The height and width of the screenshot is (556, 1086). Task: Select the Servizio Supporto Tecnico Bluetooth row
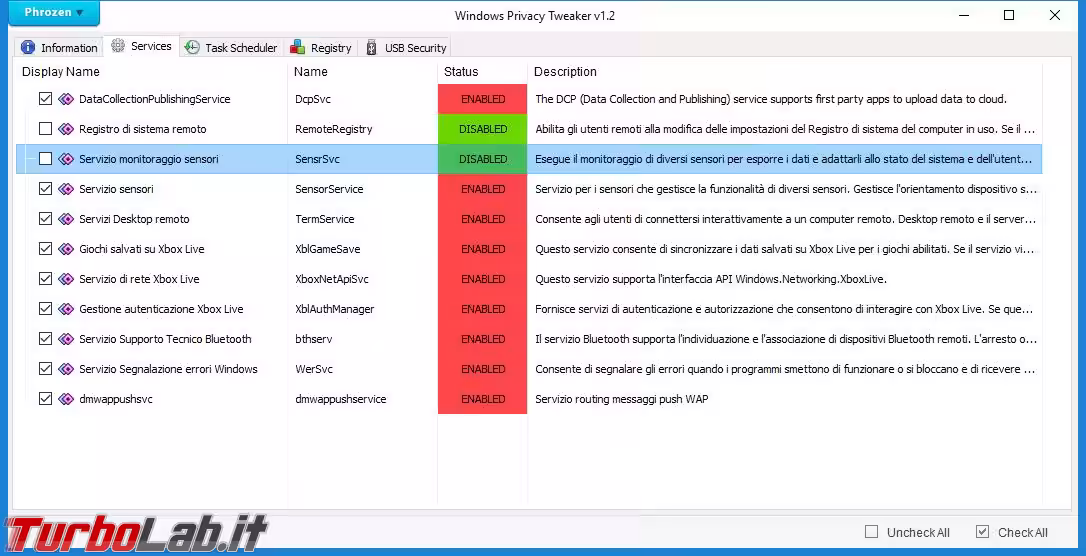click(165, 339)
